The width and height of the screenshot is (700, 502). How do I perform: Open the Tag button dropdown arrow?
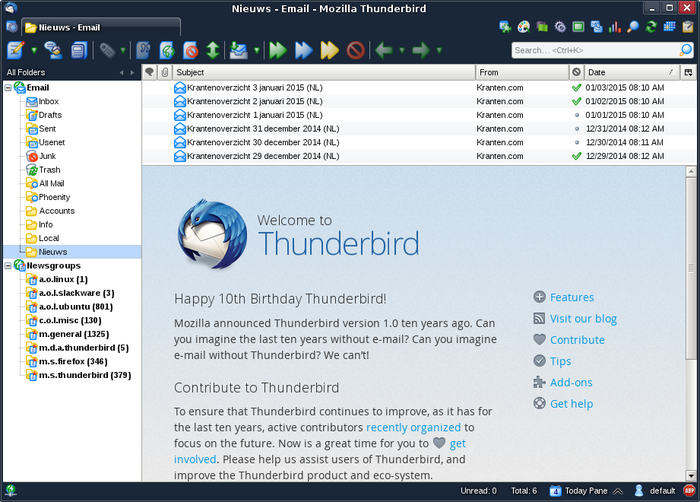(123, 50)
